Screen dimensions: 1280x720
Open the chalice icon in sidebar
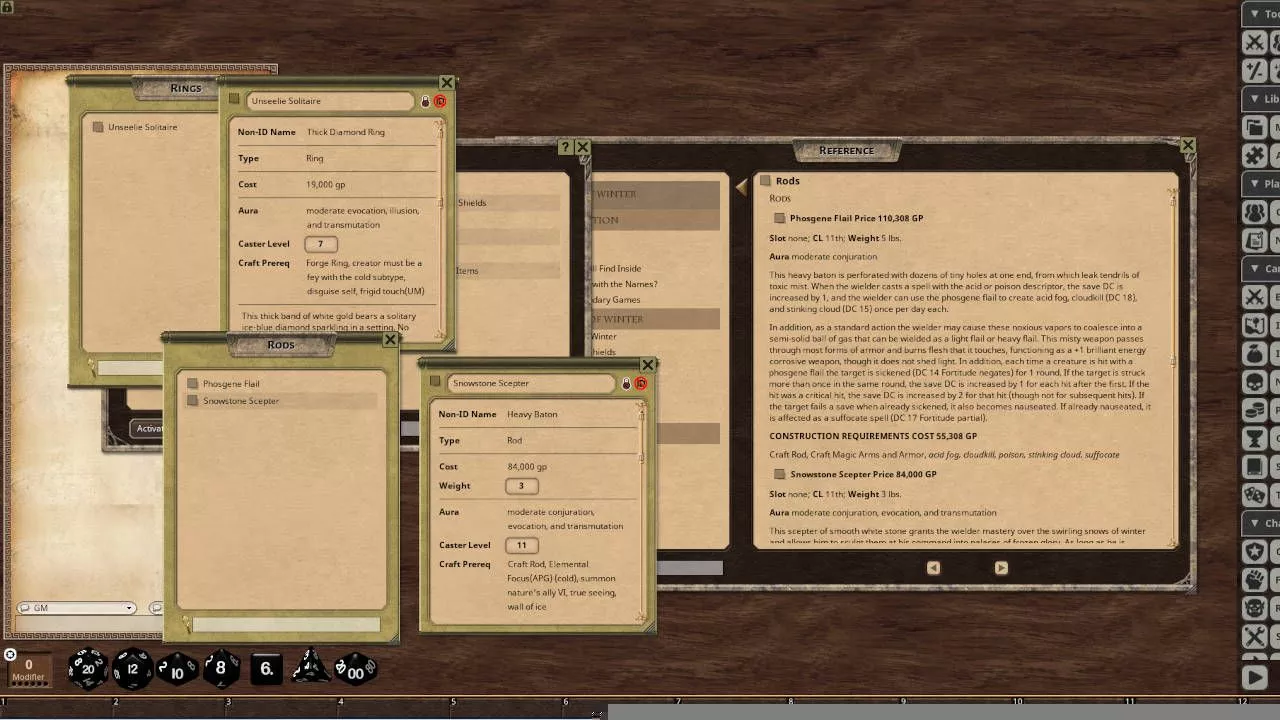coord(1254,439)
